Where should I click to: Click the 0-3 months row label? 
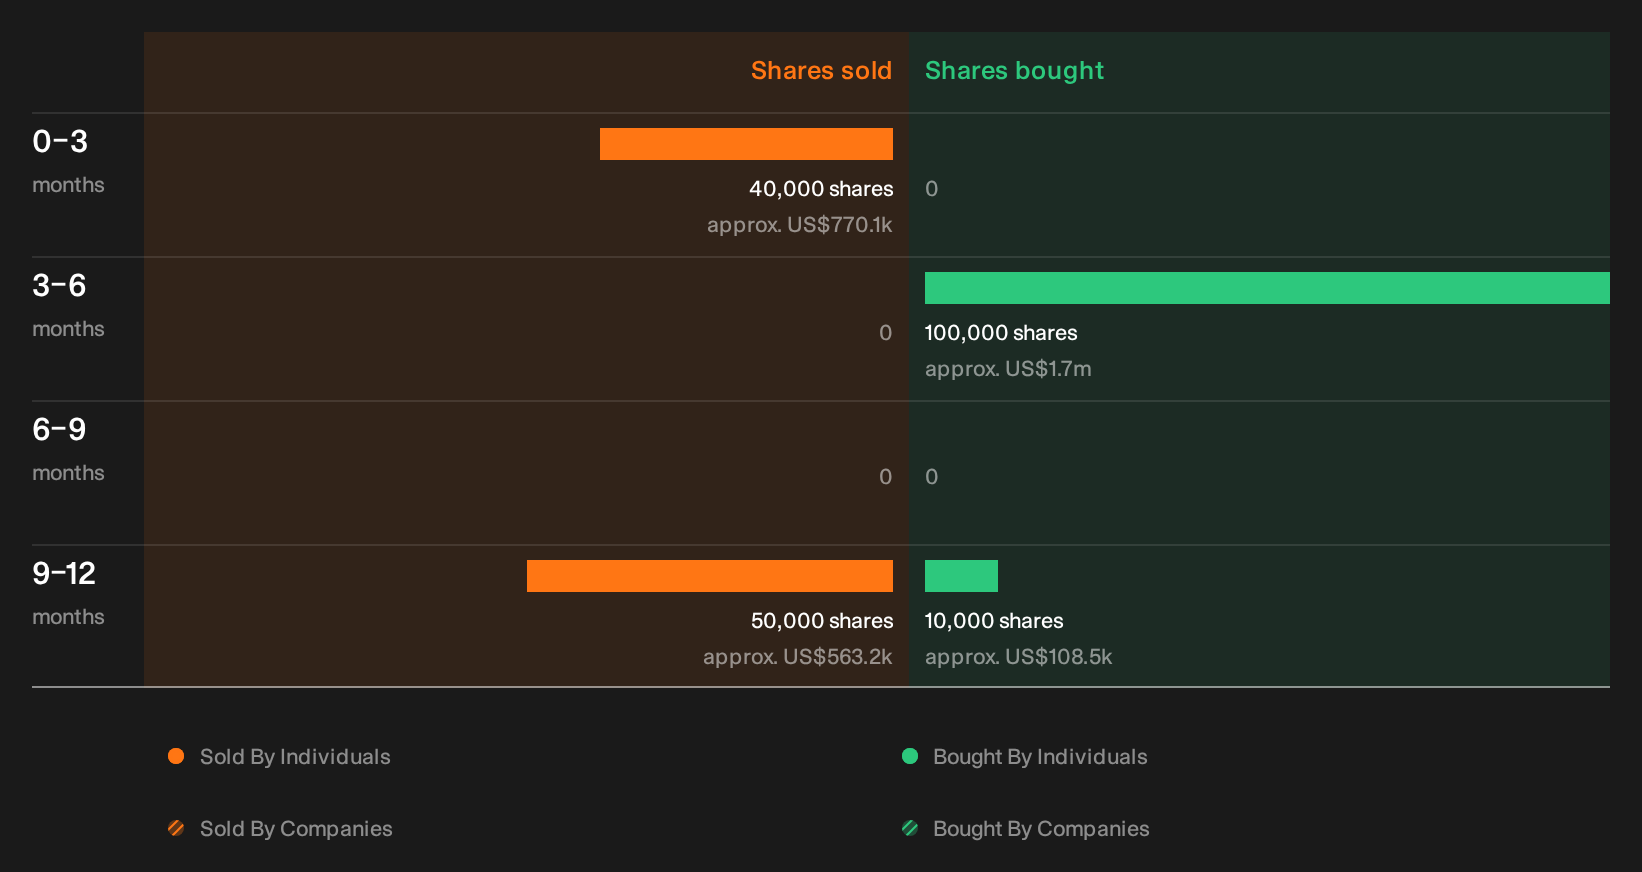pyautogui.click(x=68, y=160)
